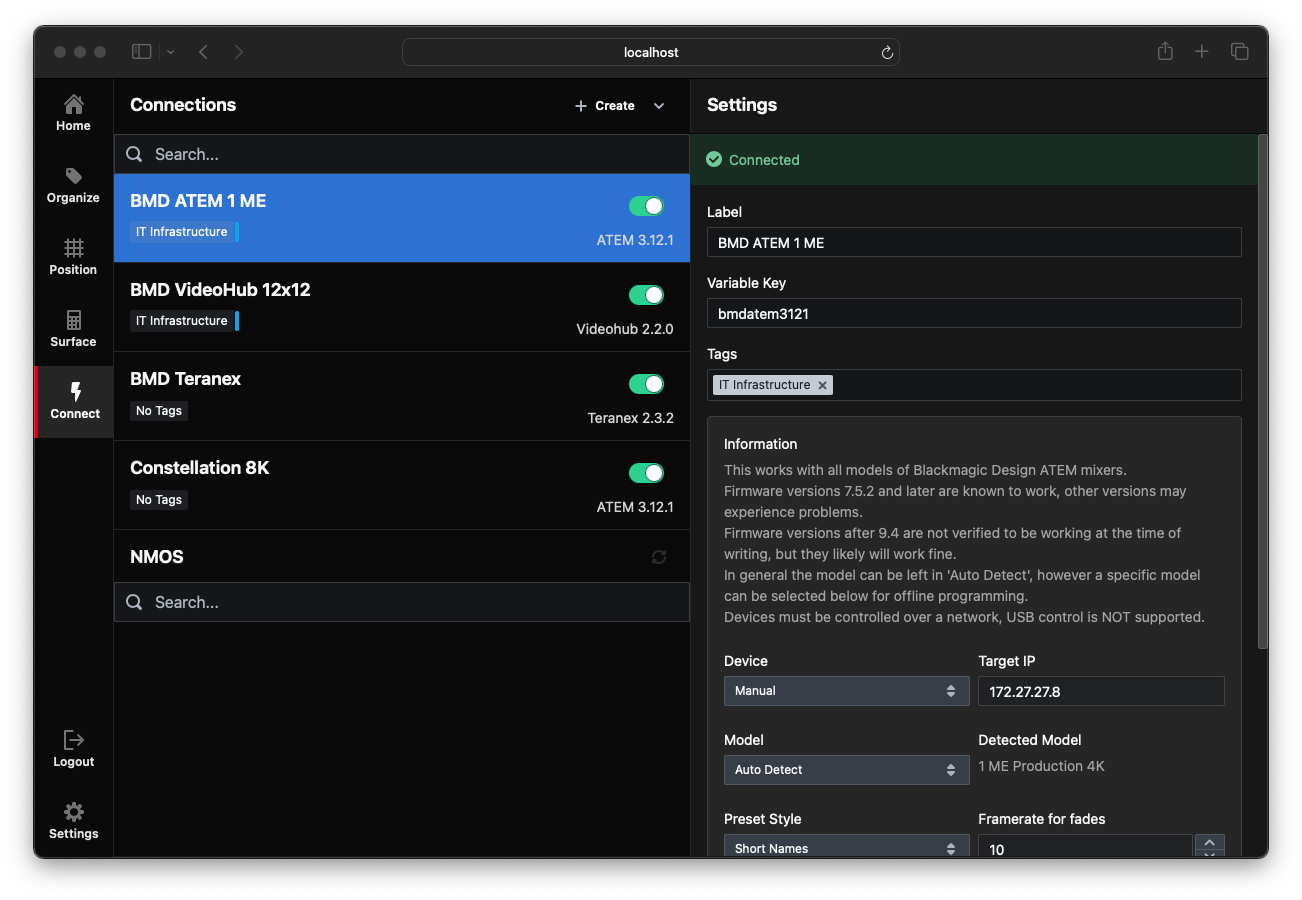Toggle the BMD Teranex connection
The height and width of the screenshot is (900, 1302).
pos(646,384)
